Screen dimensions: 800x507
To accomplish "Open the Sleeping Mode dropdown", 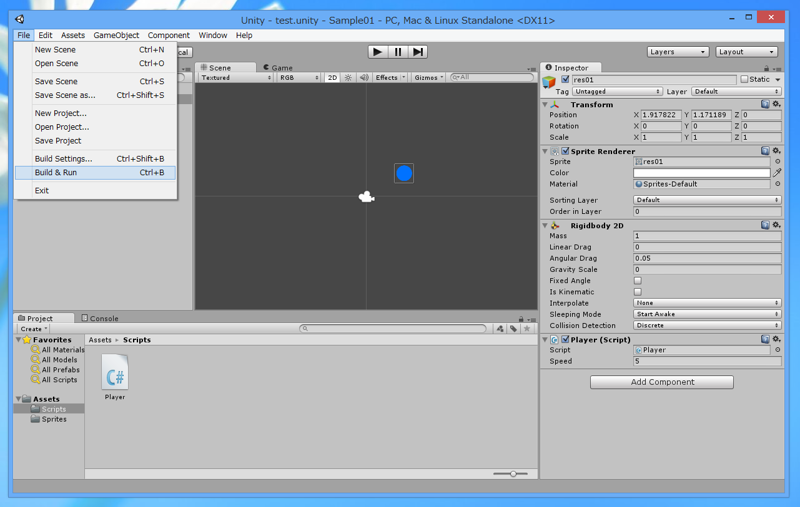I will pyautogui.click(x=707, y=314).
